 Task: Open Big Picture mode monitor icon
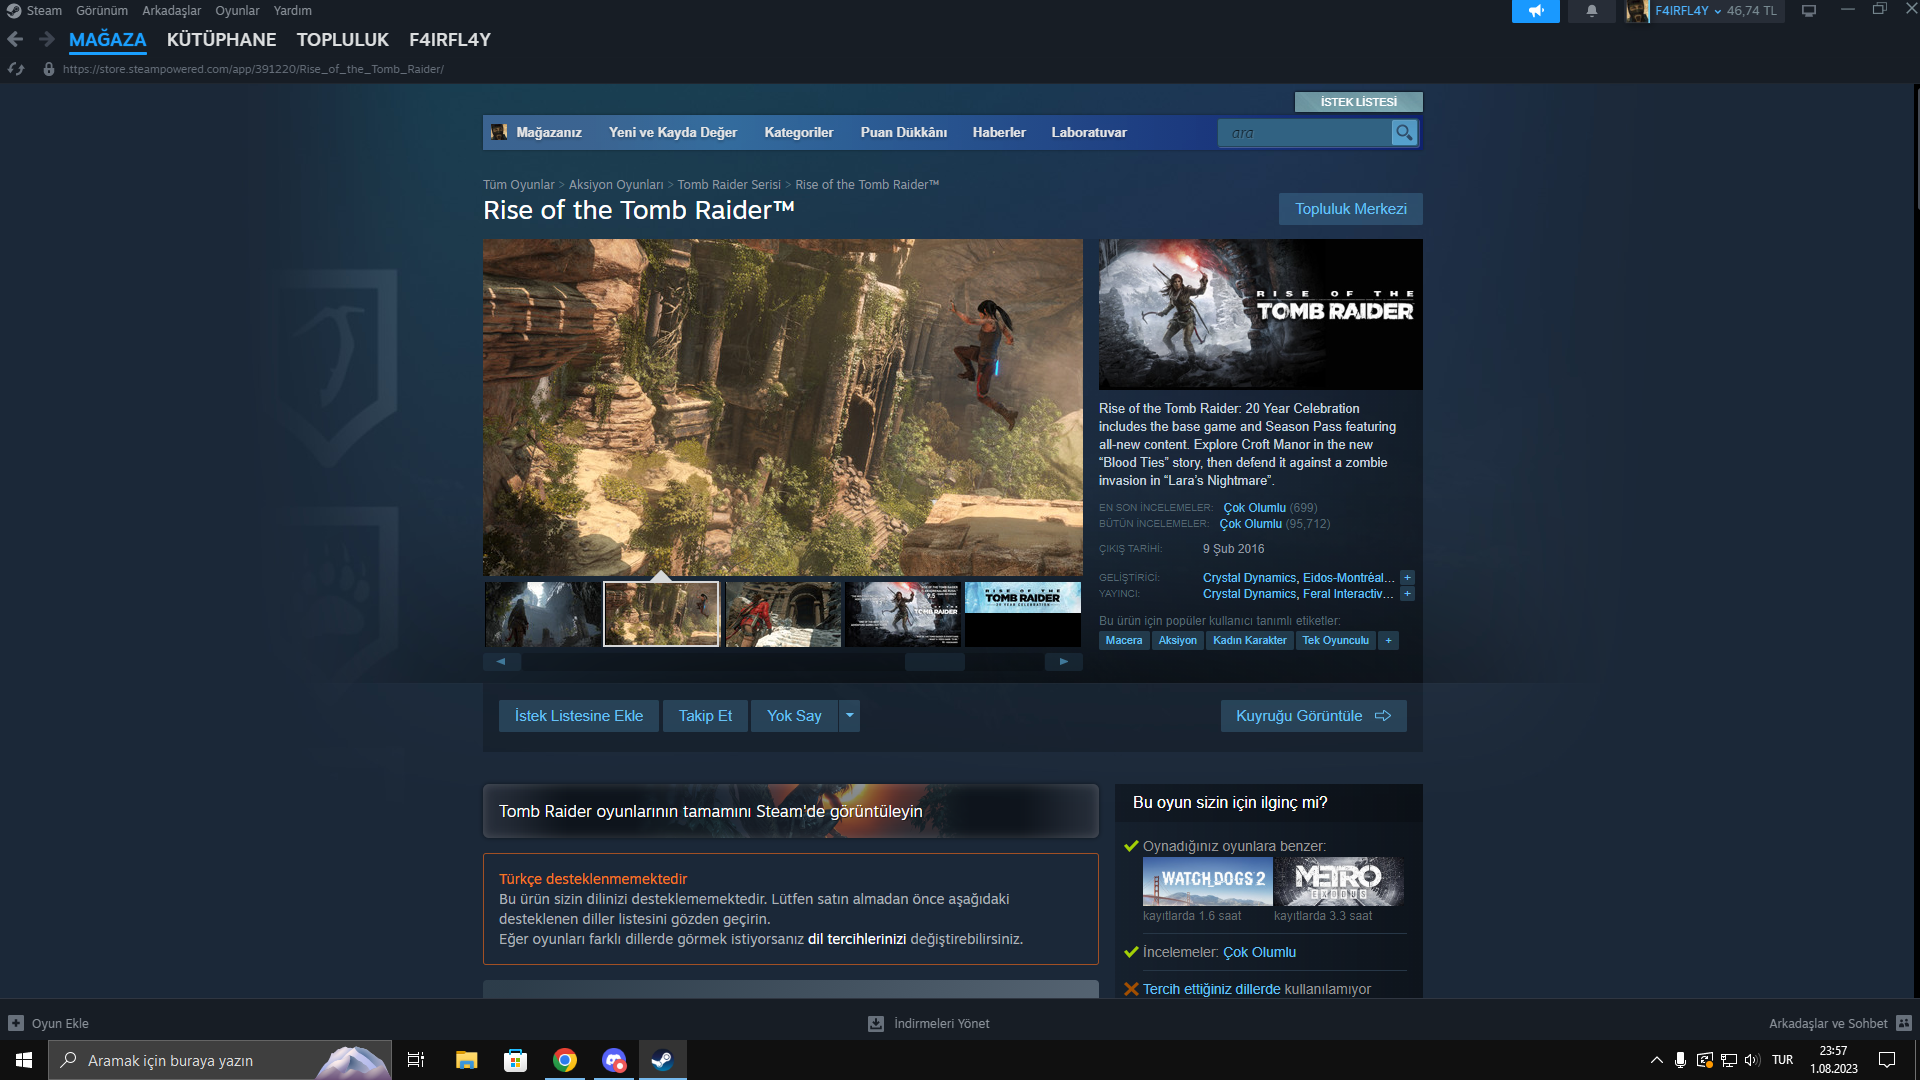pyautogui.click(x=1809, y=11)
